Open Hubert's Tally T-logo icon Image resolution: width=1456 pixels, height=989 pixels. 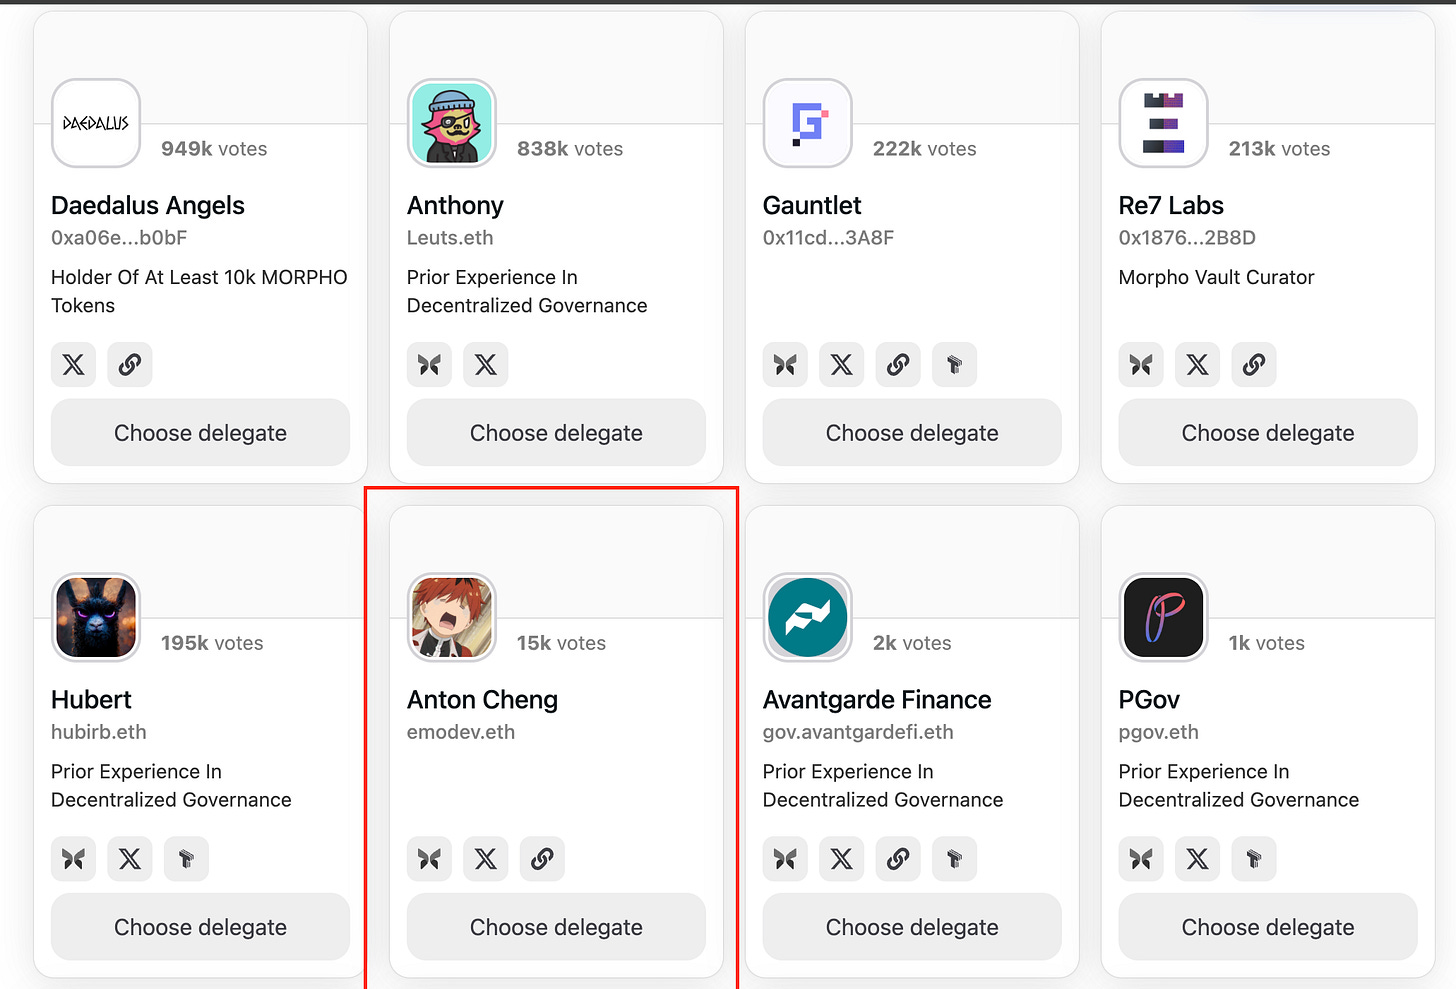point(186,859)
